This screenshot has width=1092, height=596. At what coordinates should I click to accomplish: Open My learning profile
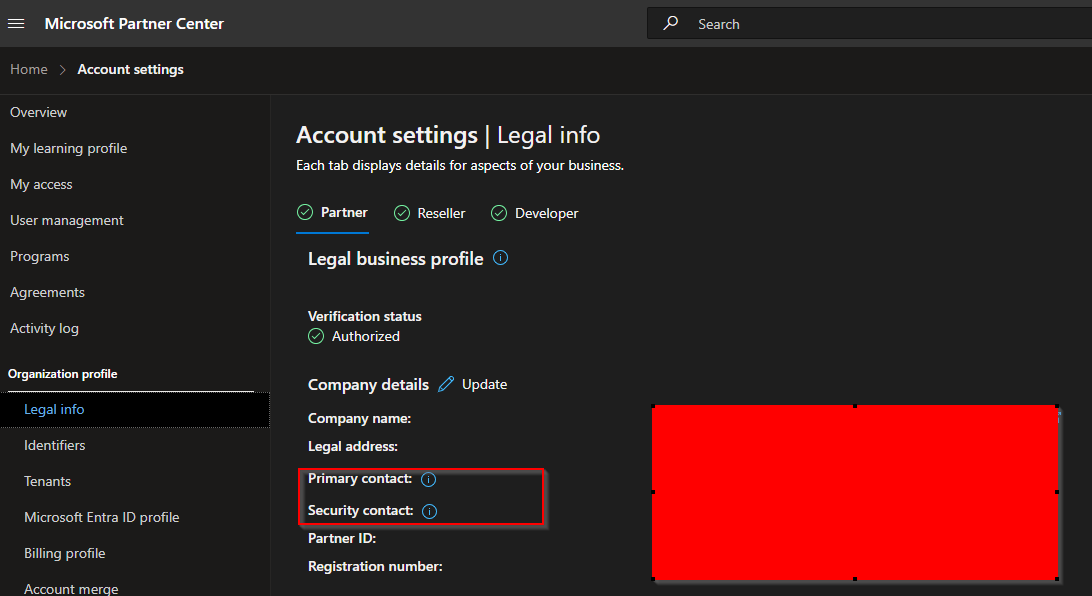click(x=68, y=148)
